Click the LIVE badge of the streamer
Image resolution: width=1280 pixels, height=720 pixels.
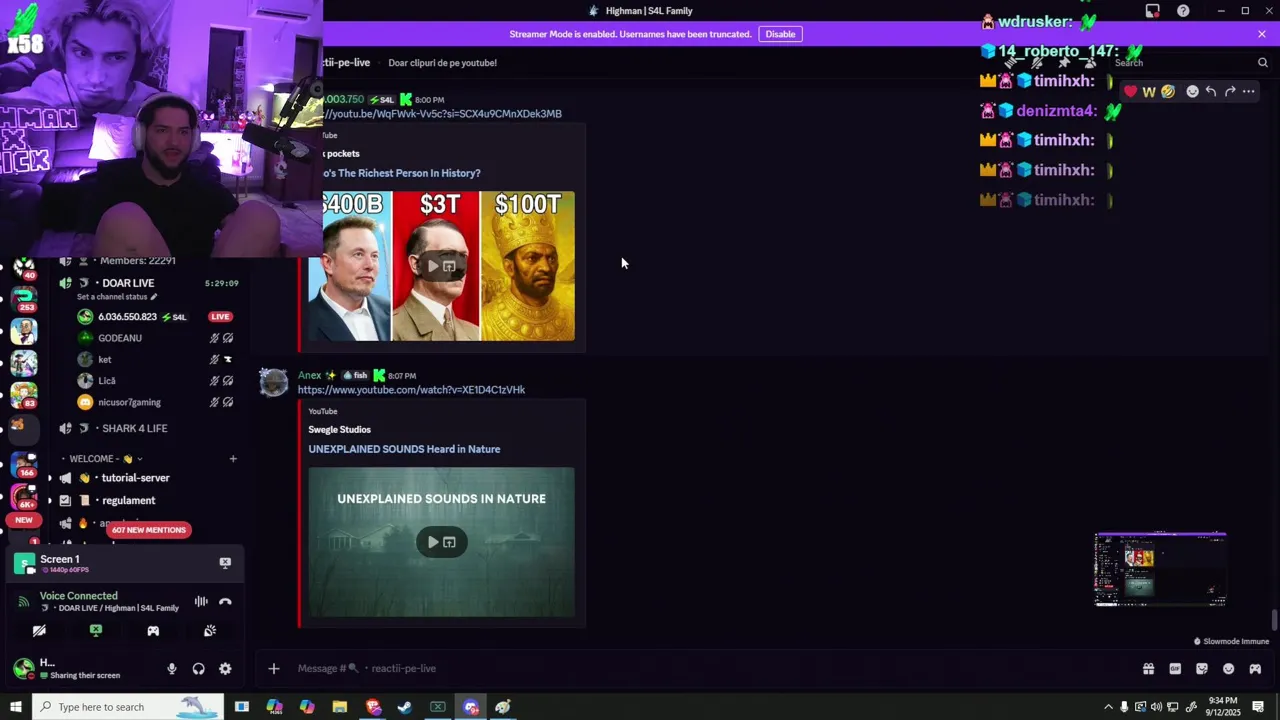pyautogui.click(x=220, y=317)
